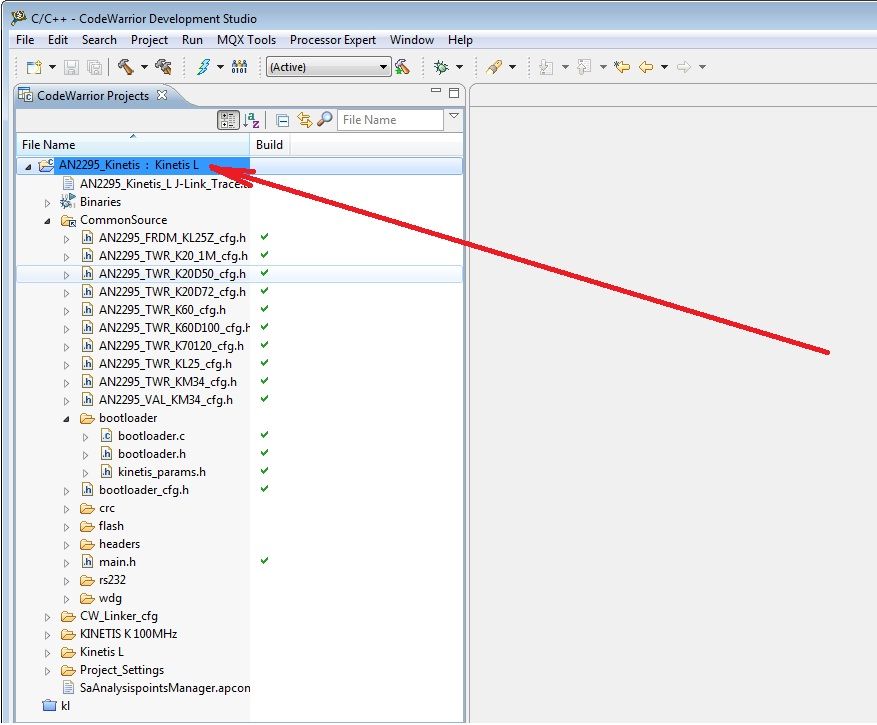Expand the crc folder
The image size is (877, 725).
pyautogui.click(x=67, y=509)
